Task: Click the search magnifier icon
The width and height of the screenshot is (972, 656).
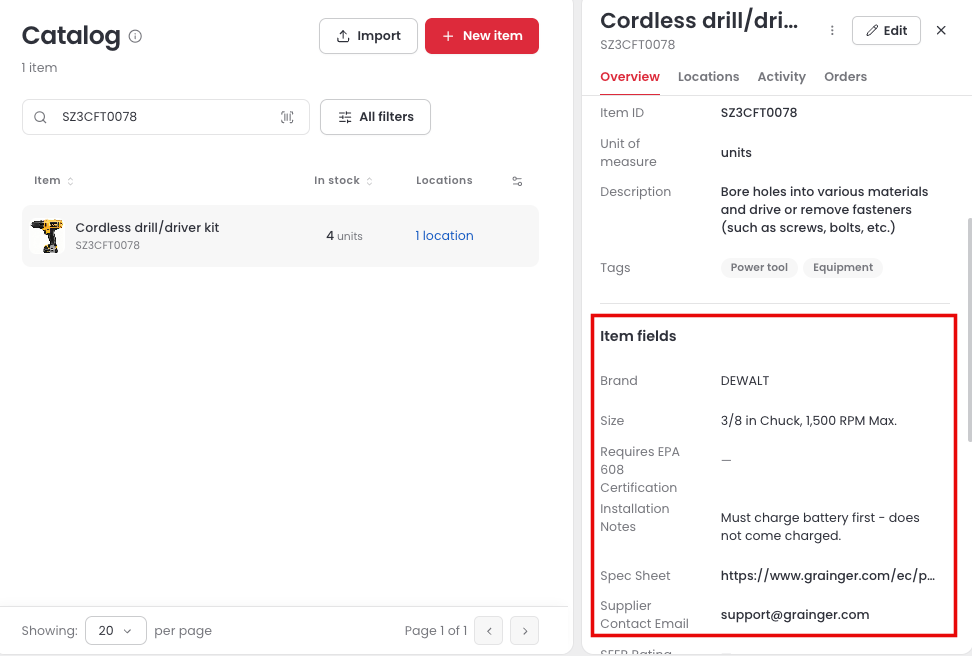Action: click(40, 117)
